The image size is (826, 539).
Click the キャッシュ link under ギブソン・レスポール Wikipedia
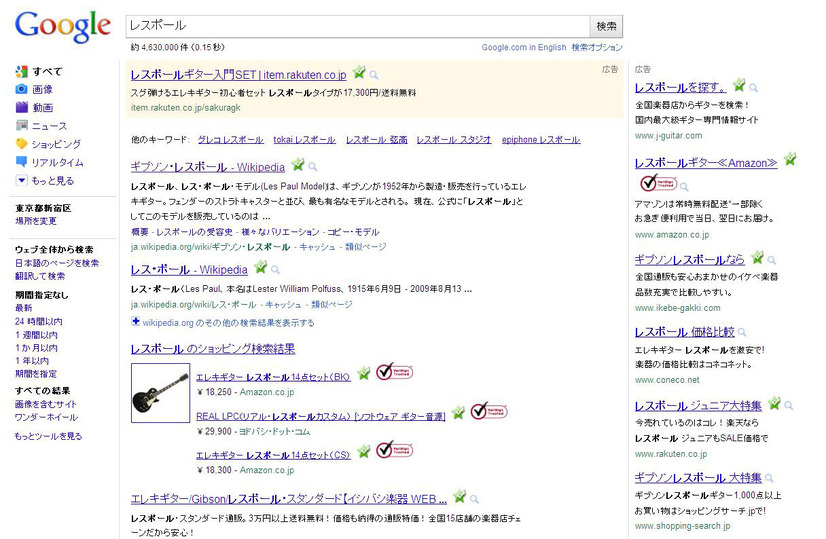pos(317,247)
